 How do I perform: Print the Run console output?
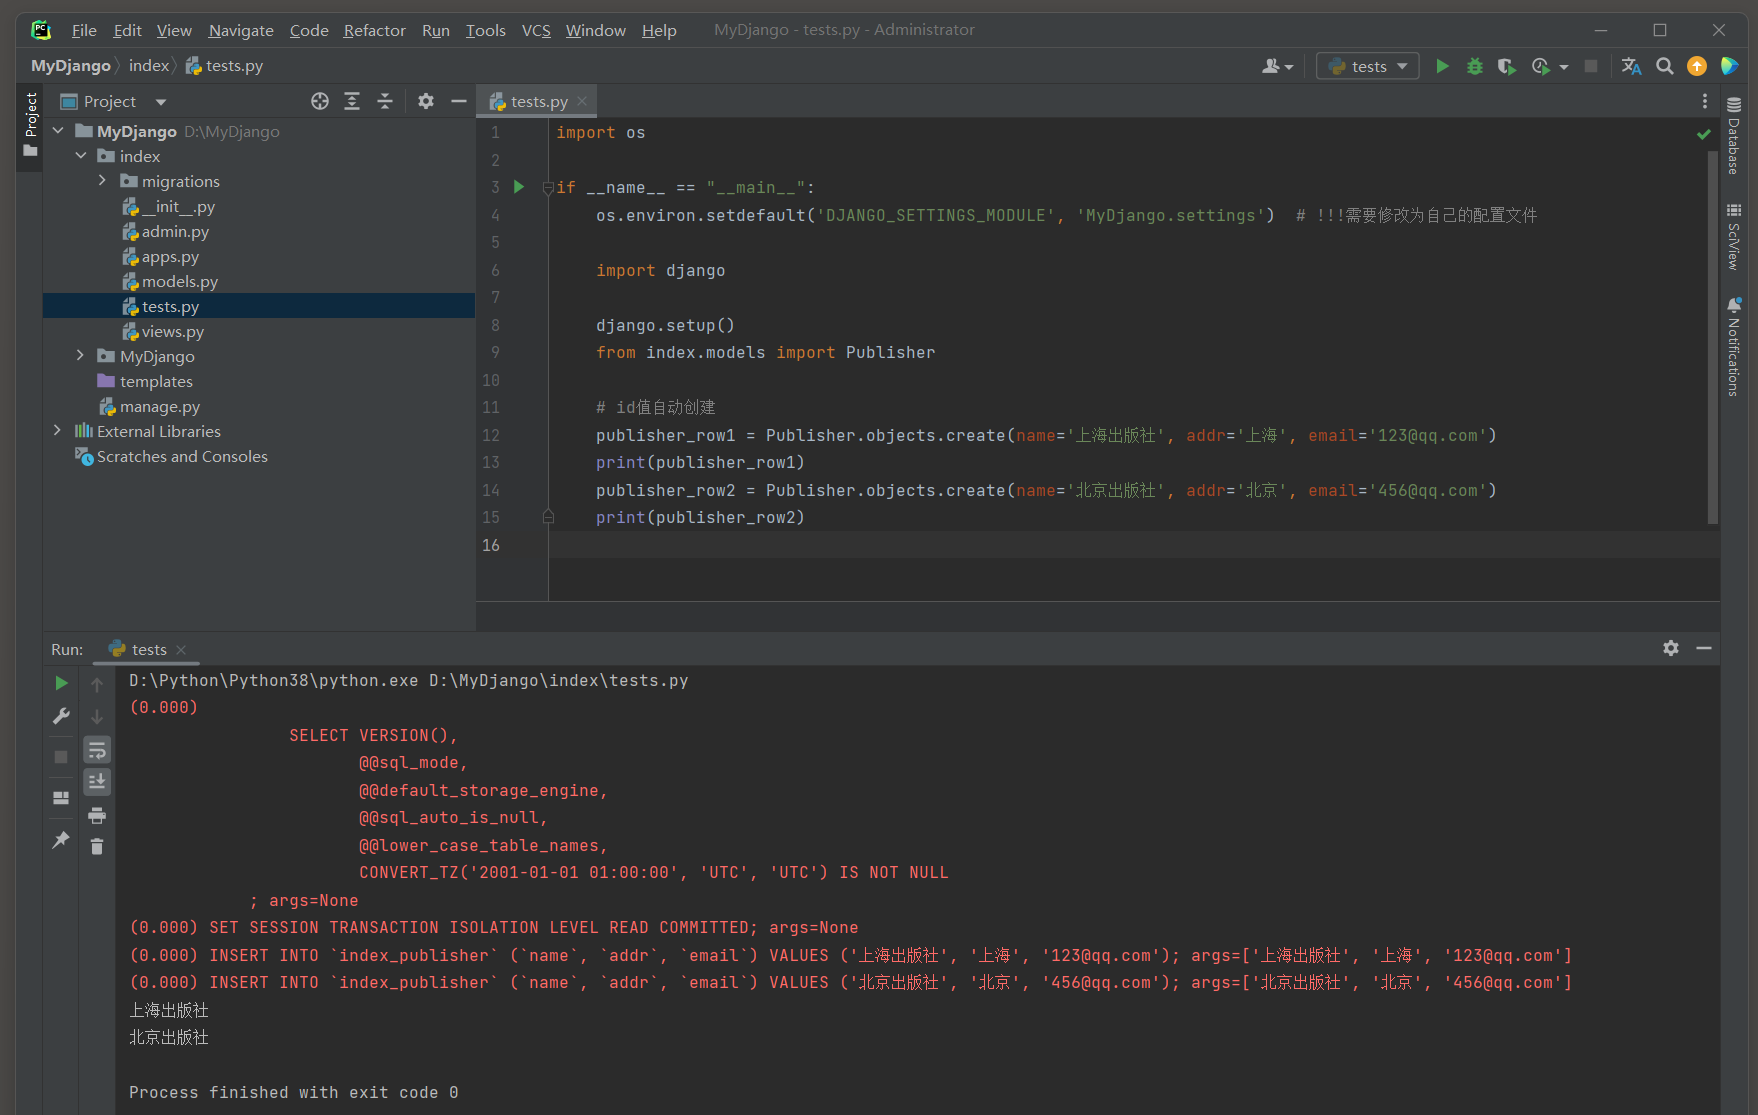[97, 815]
